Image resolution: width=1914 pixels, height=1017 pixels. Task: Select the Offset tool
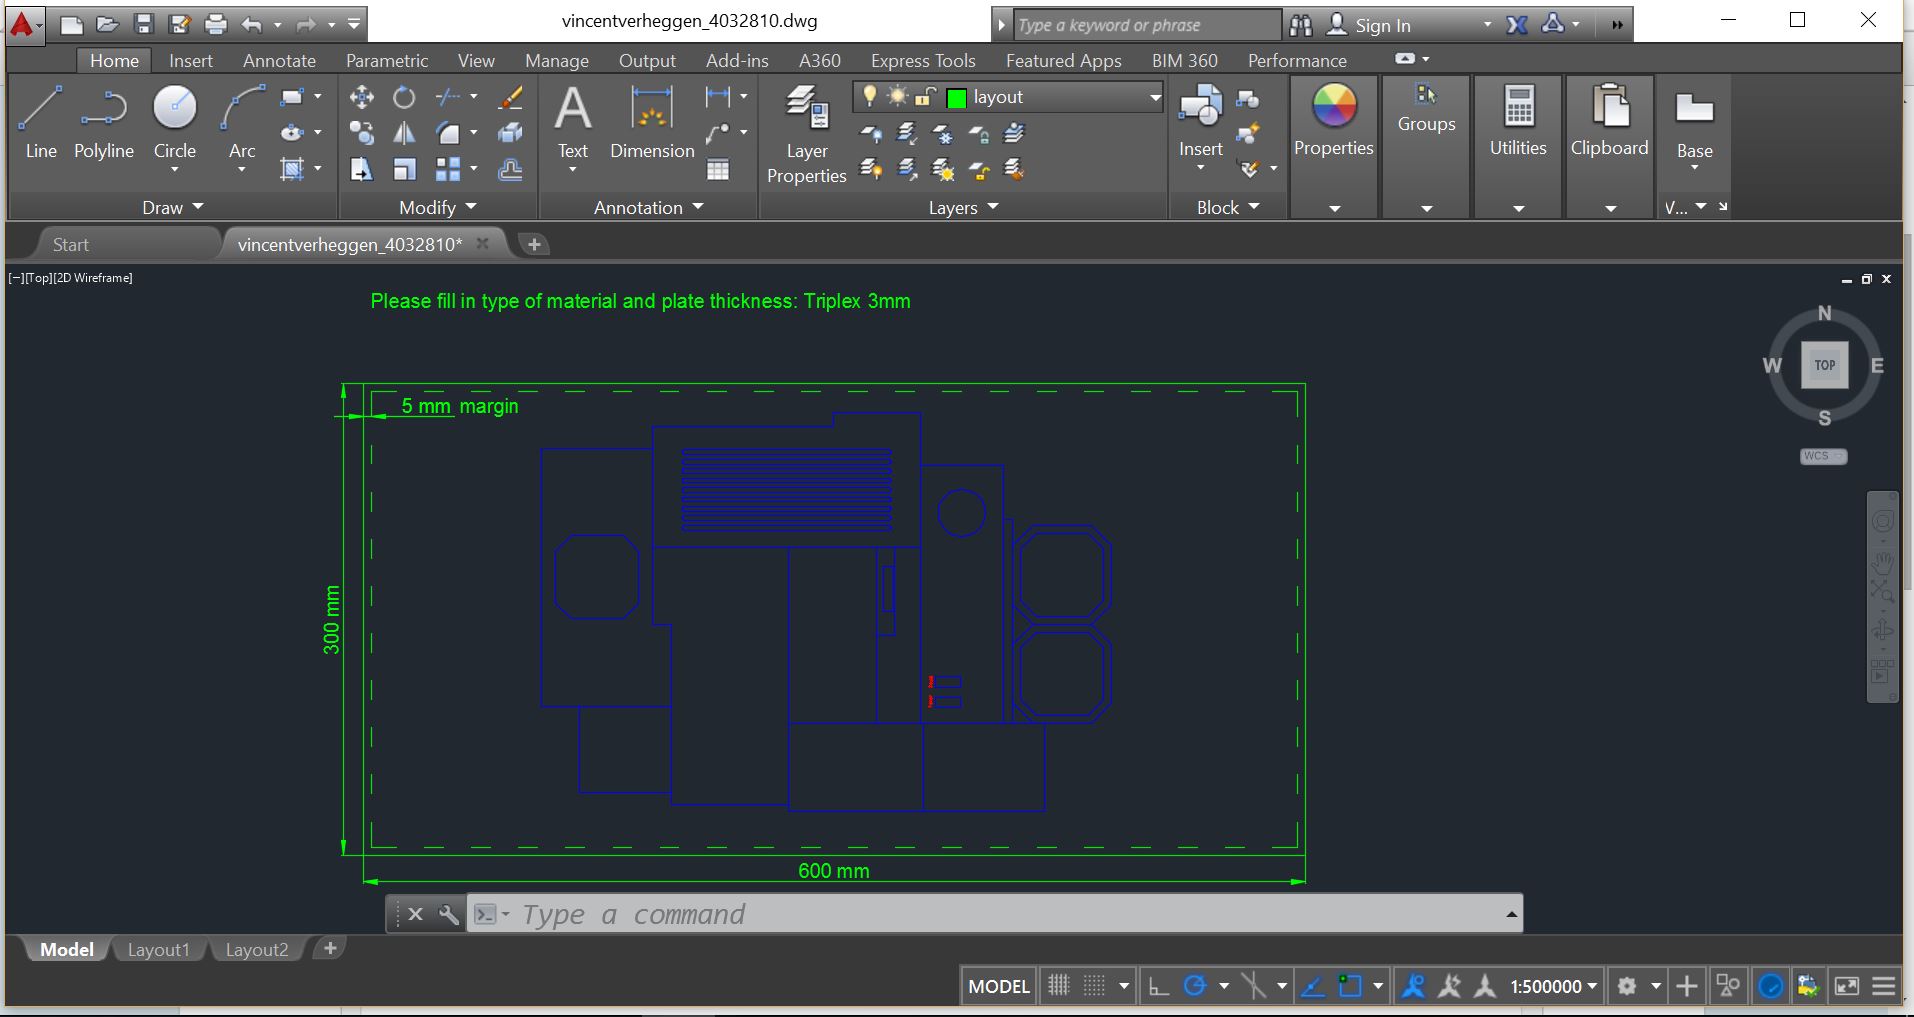(510, 169)
